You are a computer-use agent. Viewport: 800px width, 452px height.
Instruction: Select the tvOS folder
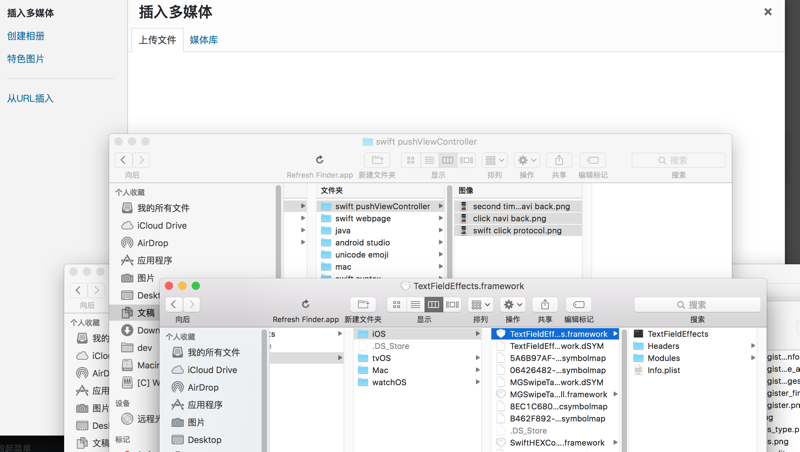point(418,358)
